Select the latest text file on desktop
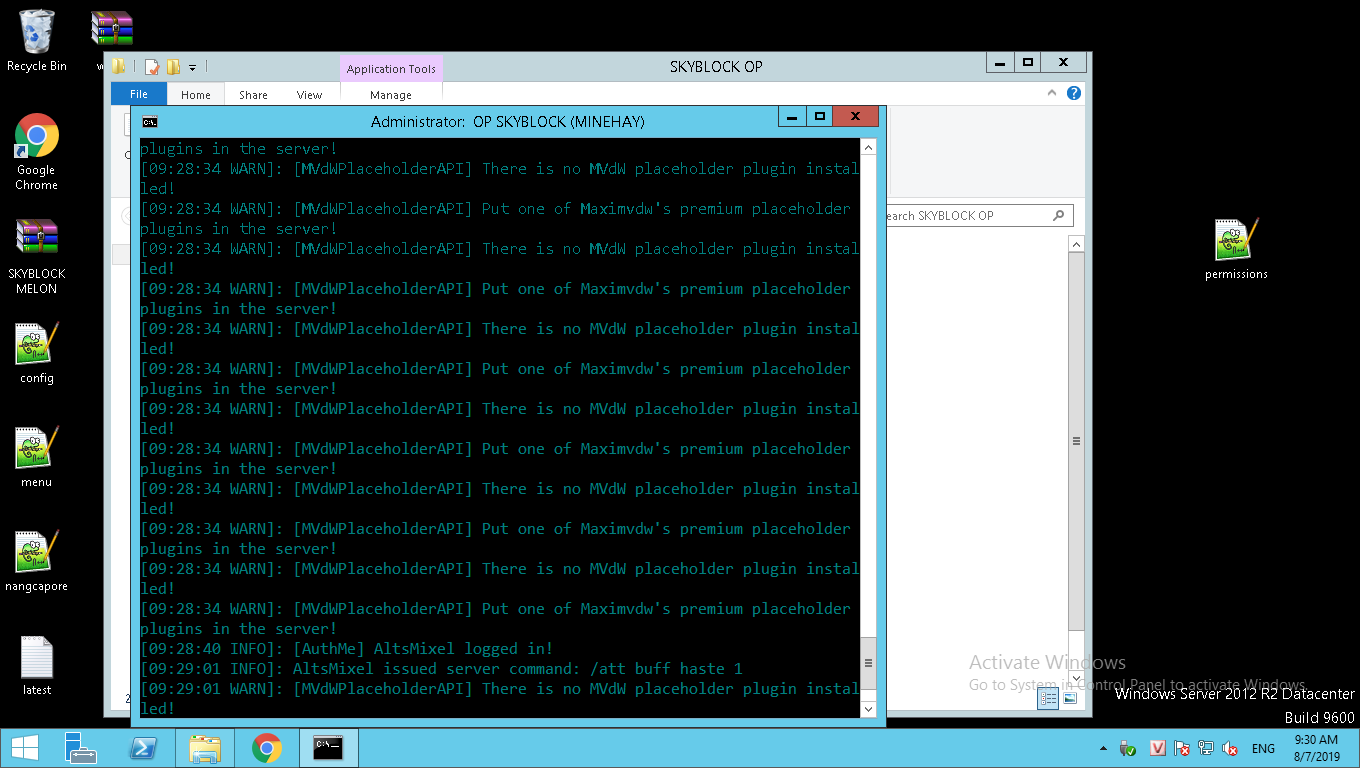The image size is (1360, 768). click(x=37, y=665)
